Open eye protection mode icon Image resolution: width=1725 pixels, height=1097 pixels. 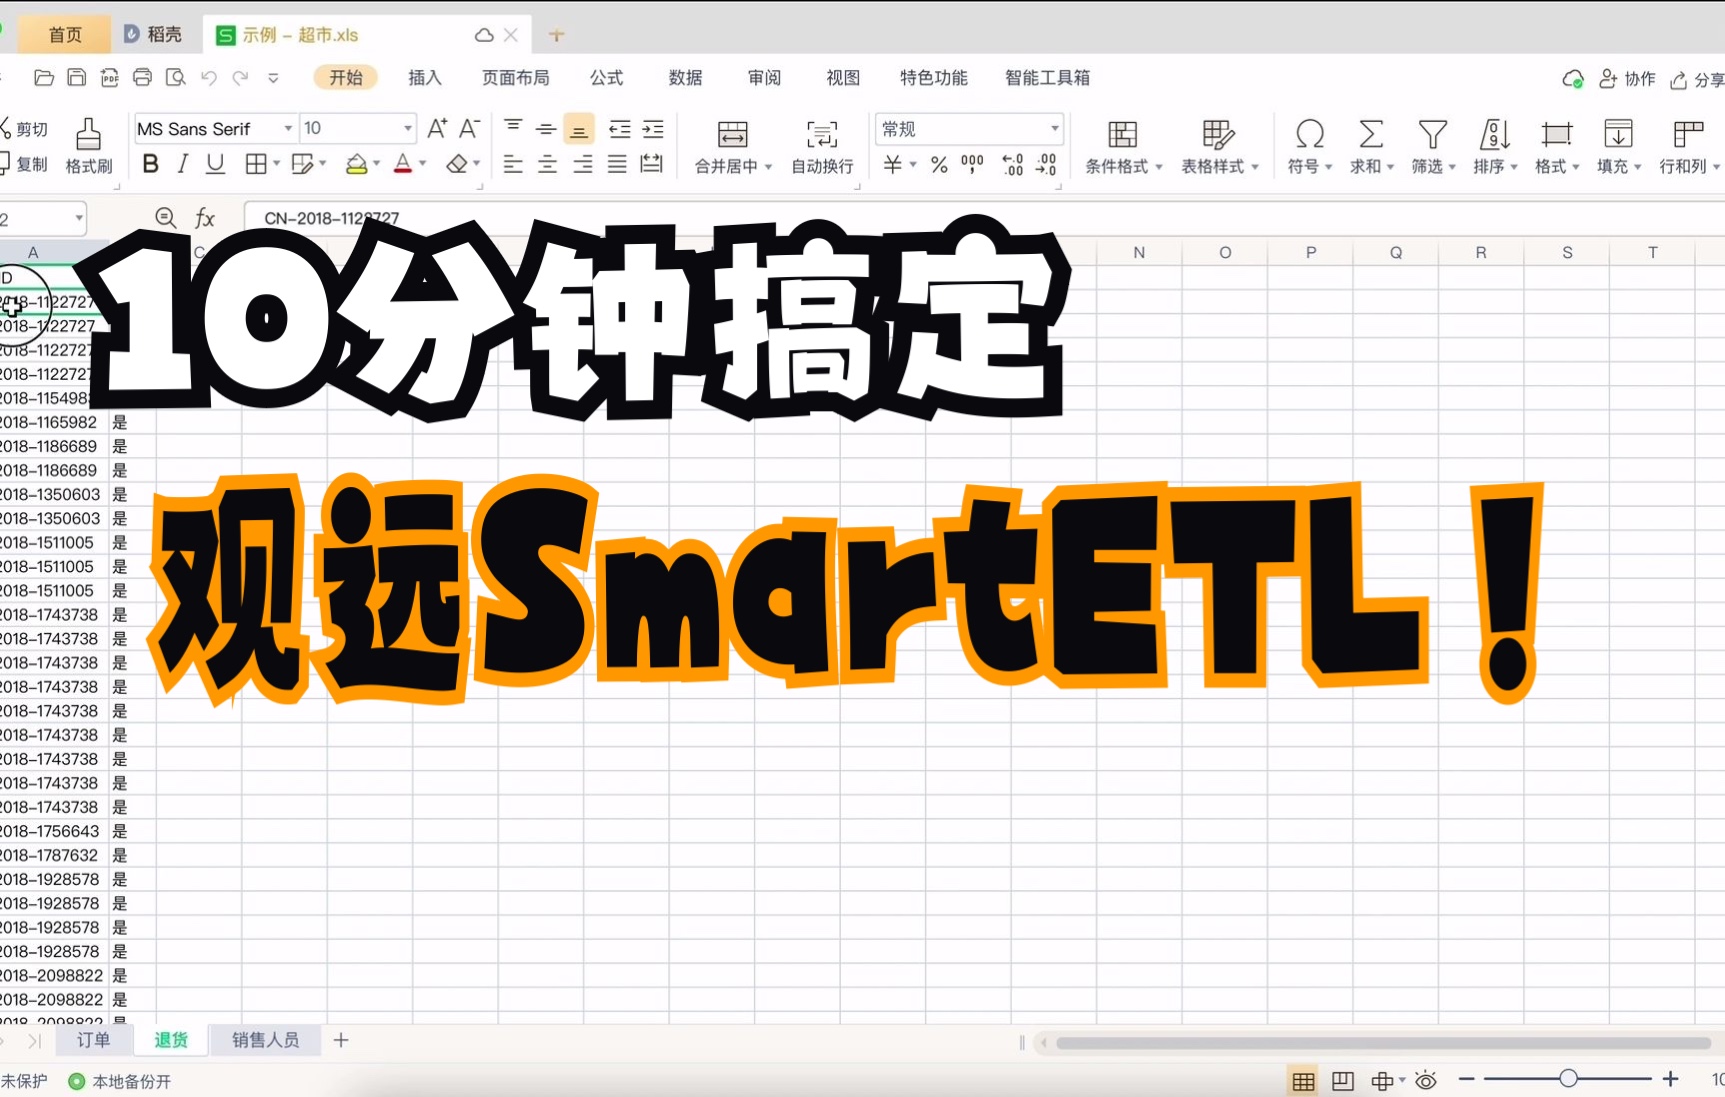tap(1426, 1081)
